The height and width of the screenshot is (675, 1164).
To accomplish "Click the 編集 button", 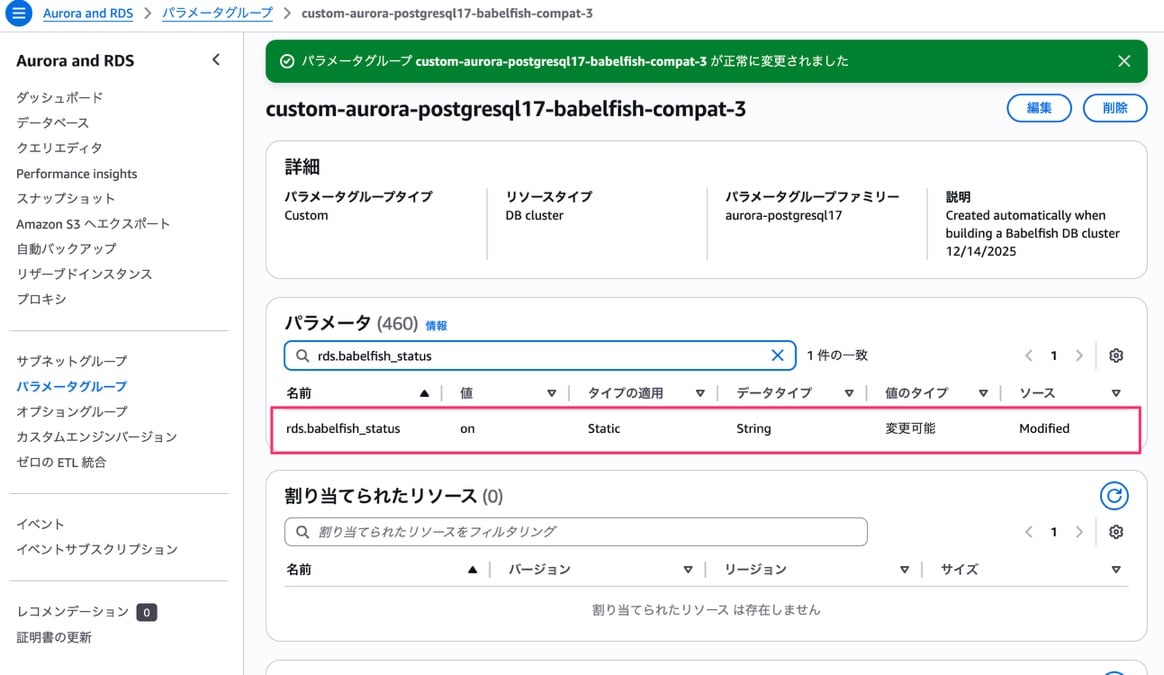I will [x=1039, y=107].
